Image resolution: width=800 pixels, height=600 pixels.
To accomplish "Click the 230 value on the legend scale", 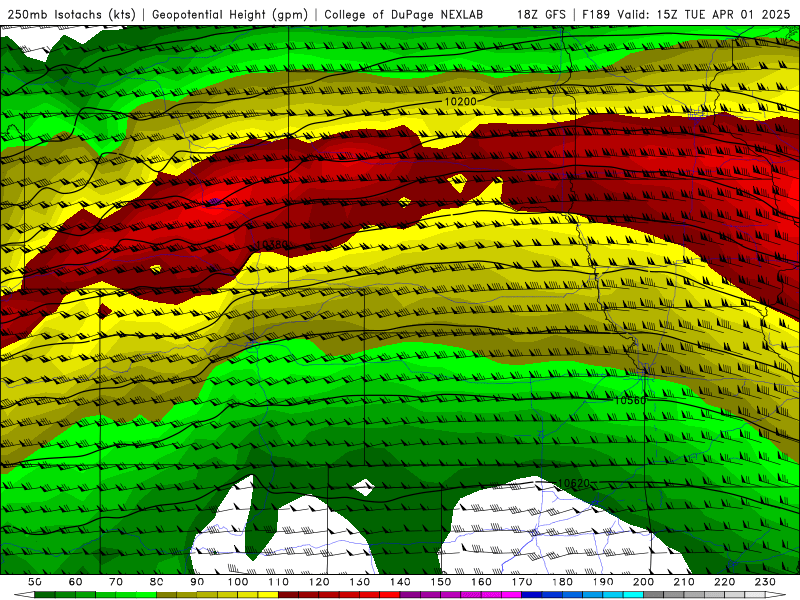I will (x=765, y=582).
